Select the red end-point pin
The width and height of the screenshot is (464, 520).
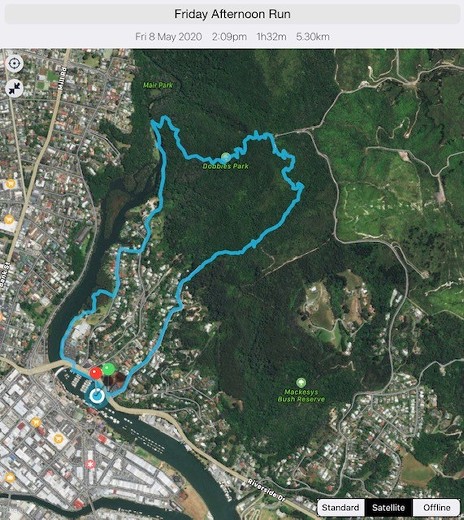point(96,373)
